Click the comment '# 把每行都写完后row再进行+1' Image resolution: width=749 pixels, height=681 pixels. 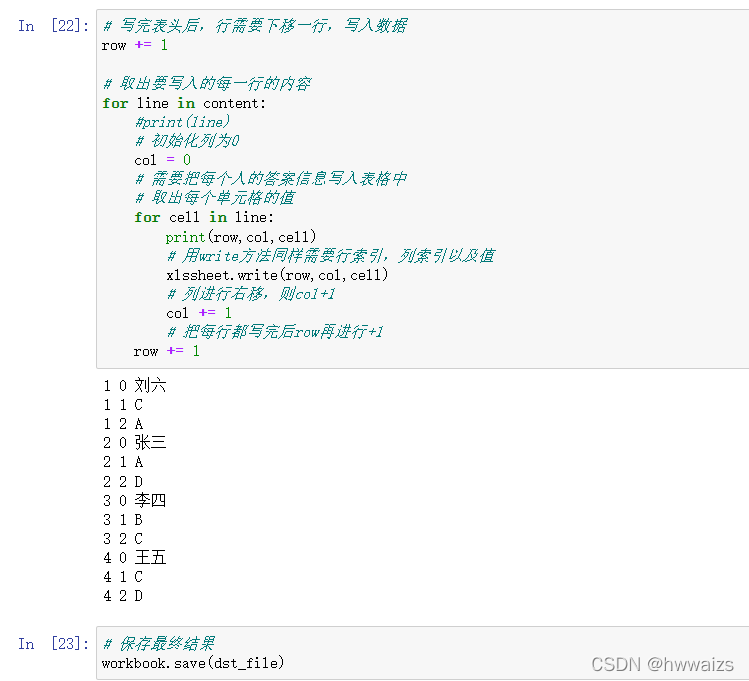[x=275, y=332]
